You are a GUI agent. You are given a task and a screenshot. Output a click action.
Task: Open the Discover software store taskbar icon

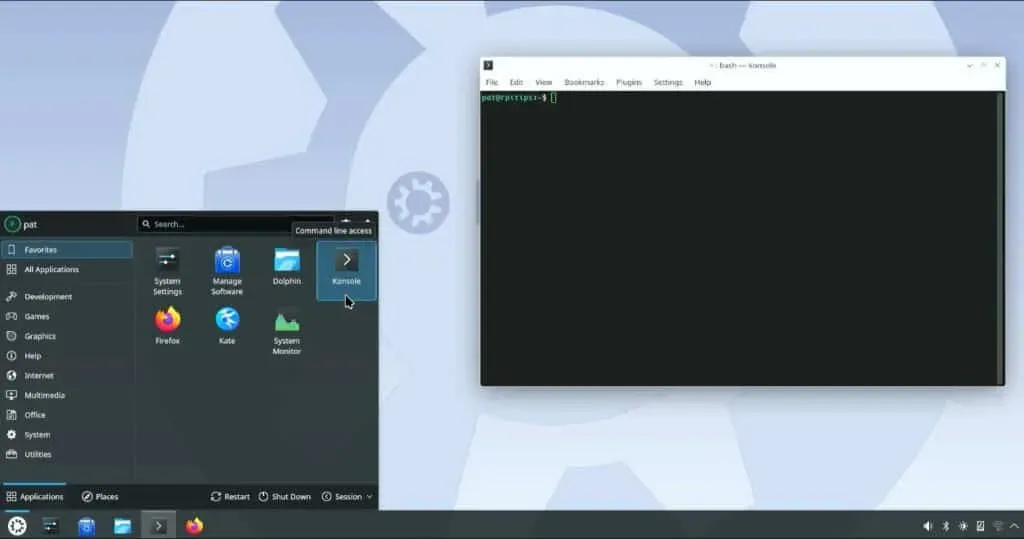(86, 526)
